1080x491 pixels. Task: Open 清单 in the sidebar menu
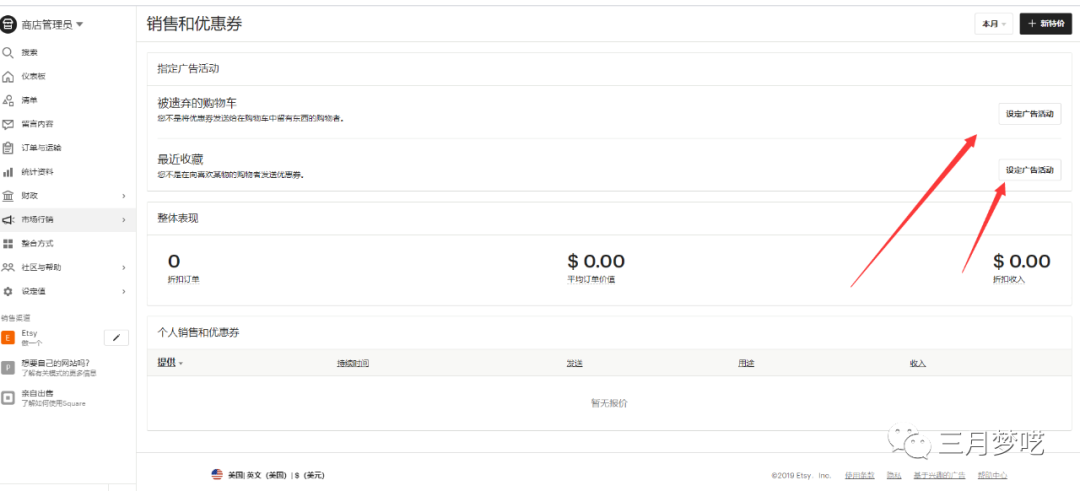coord(30,100)
